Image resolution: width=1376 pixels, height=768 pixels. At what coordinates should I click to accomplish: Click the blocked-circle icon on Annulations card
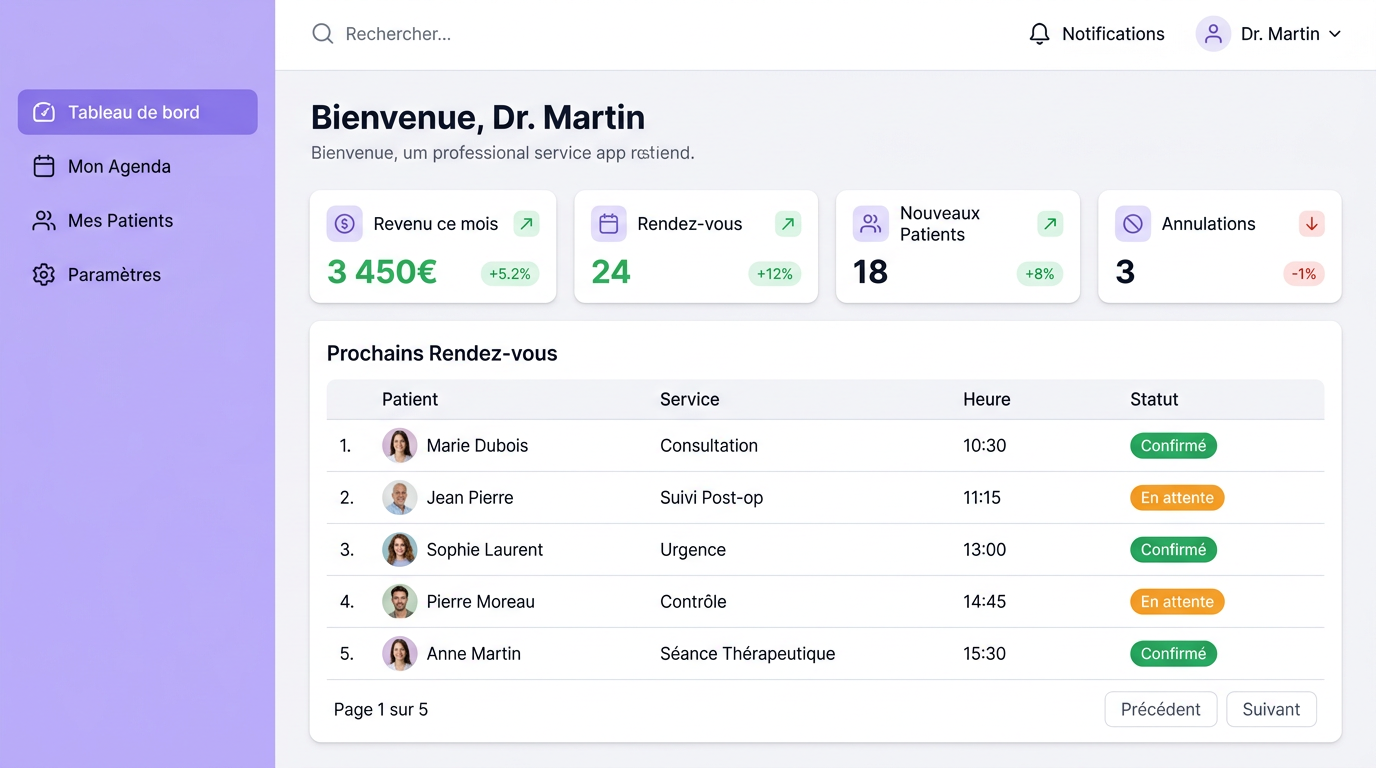[1133, 224]
